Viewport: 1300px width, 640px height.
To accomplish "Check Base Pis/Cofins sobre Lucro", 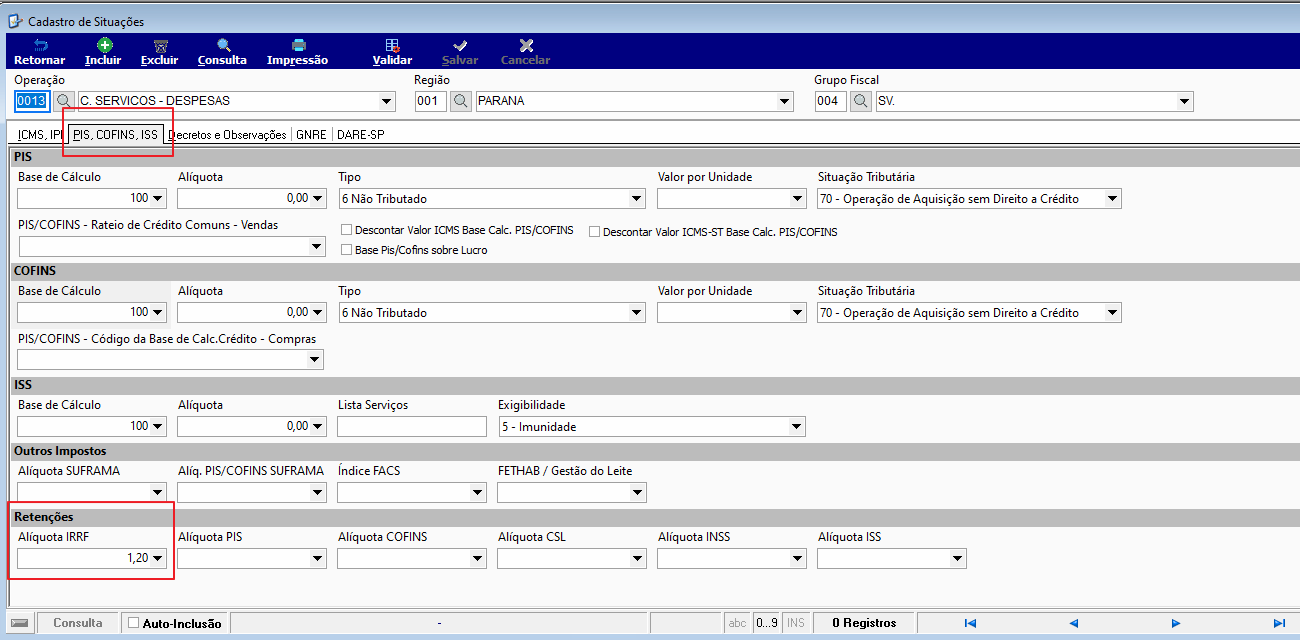I will [347, 250].
